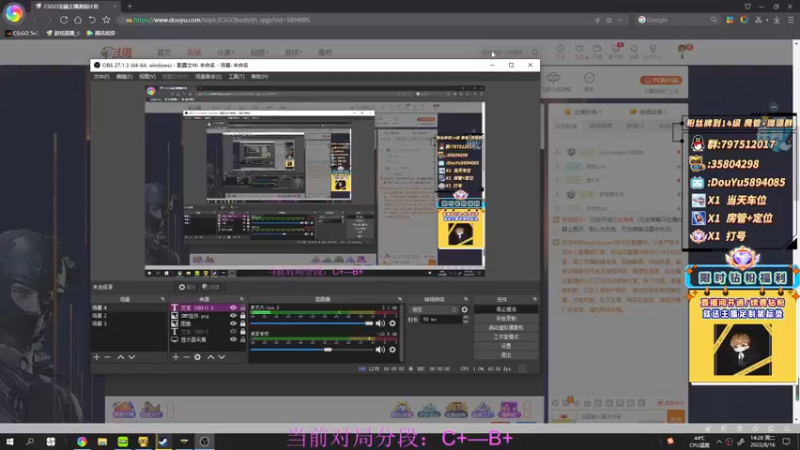This screenshot has height=450, width=800.
Task: Open Steam icon on the taskbar
Action: pyautogui.click(x=163, y=441)
